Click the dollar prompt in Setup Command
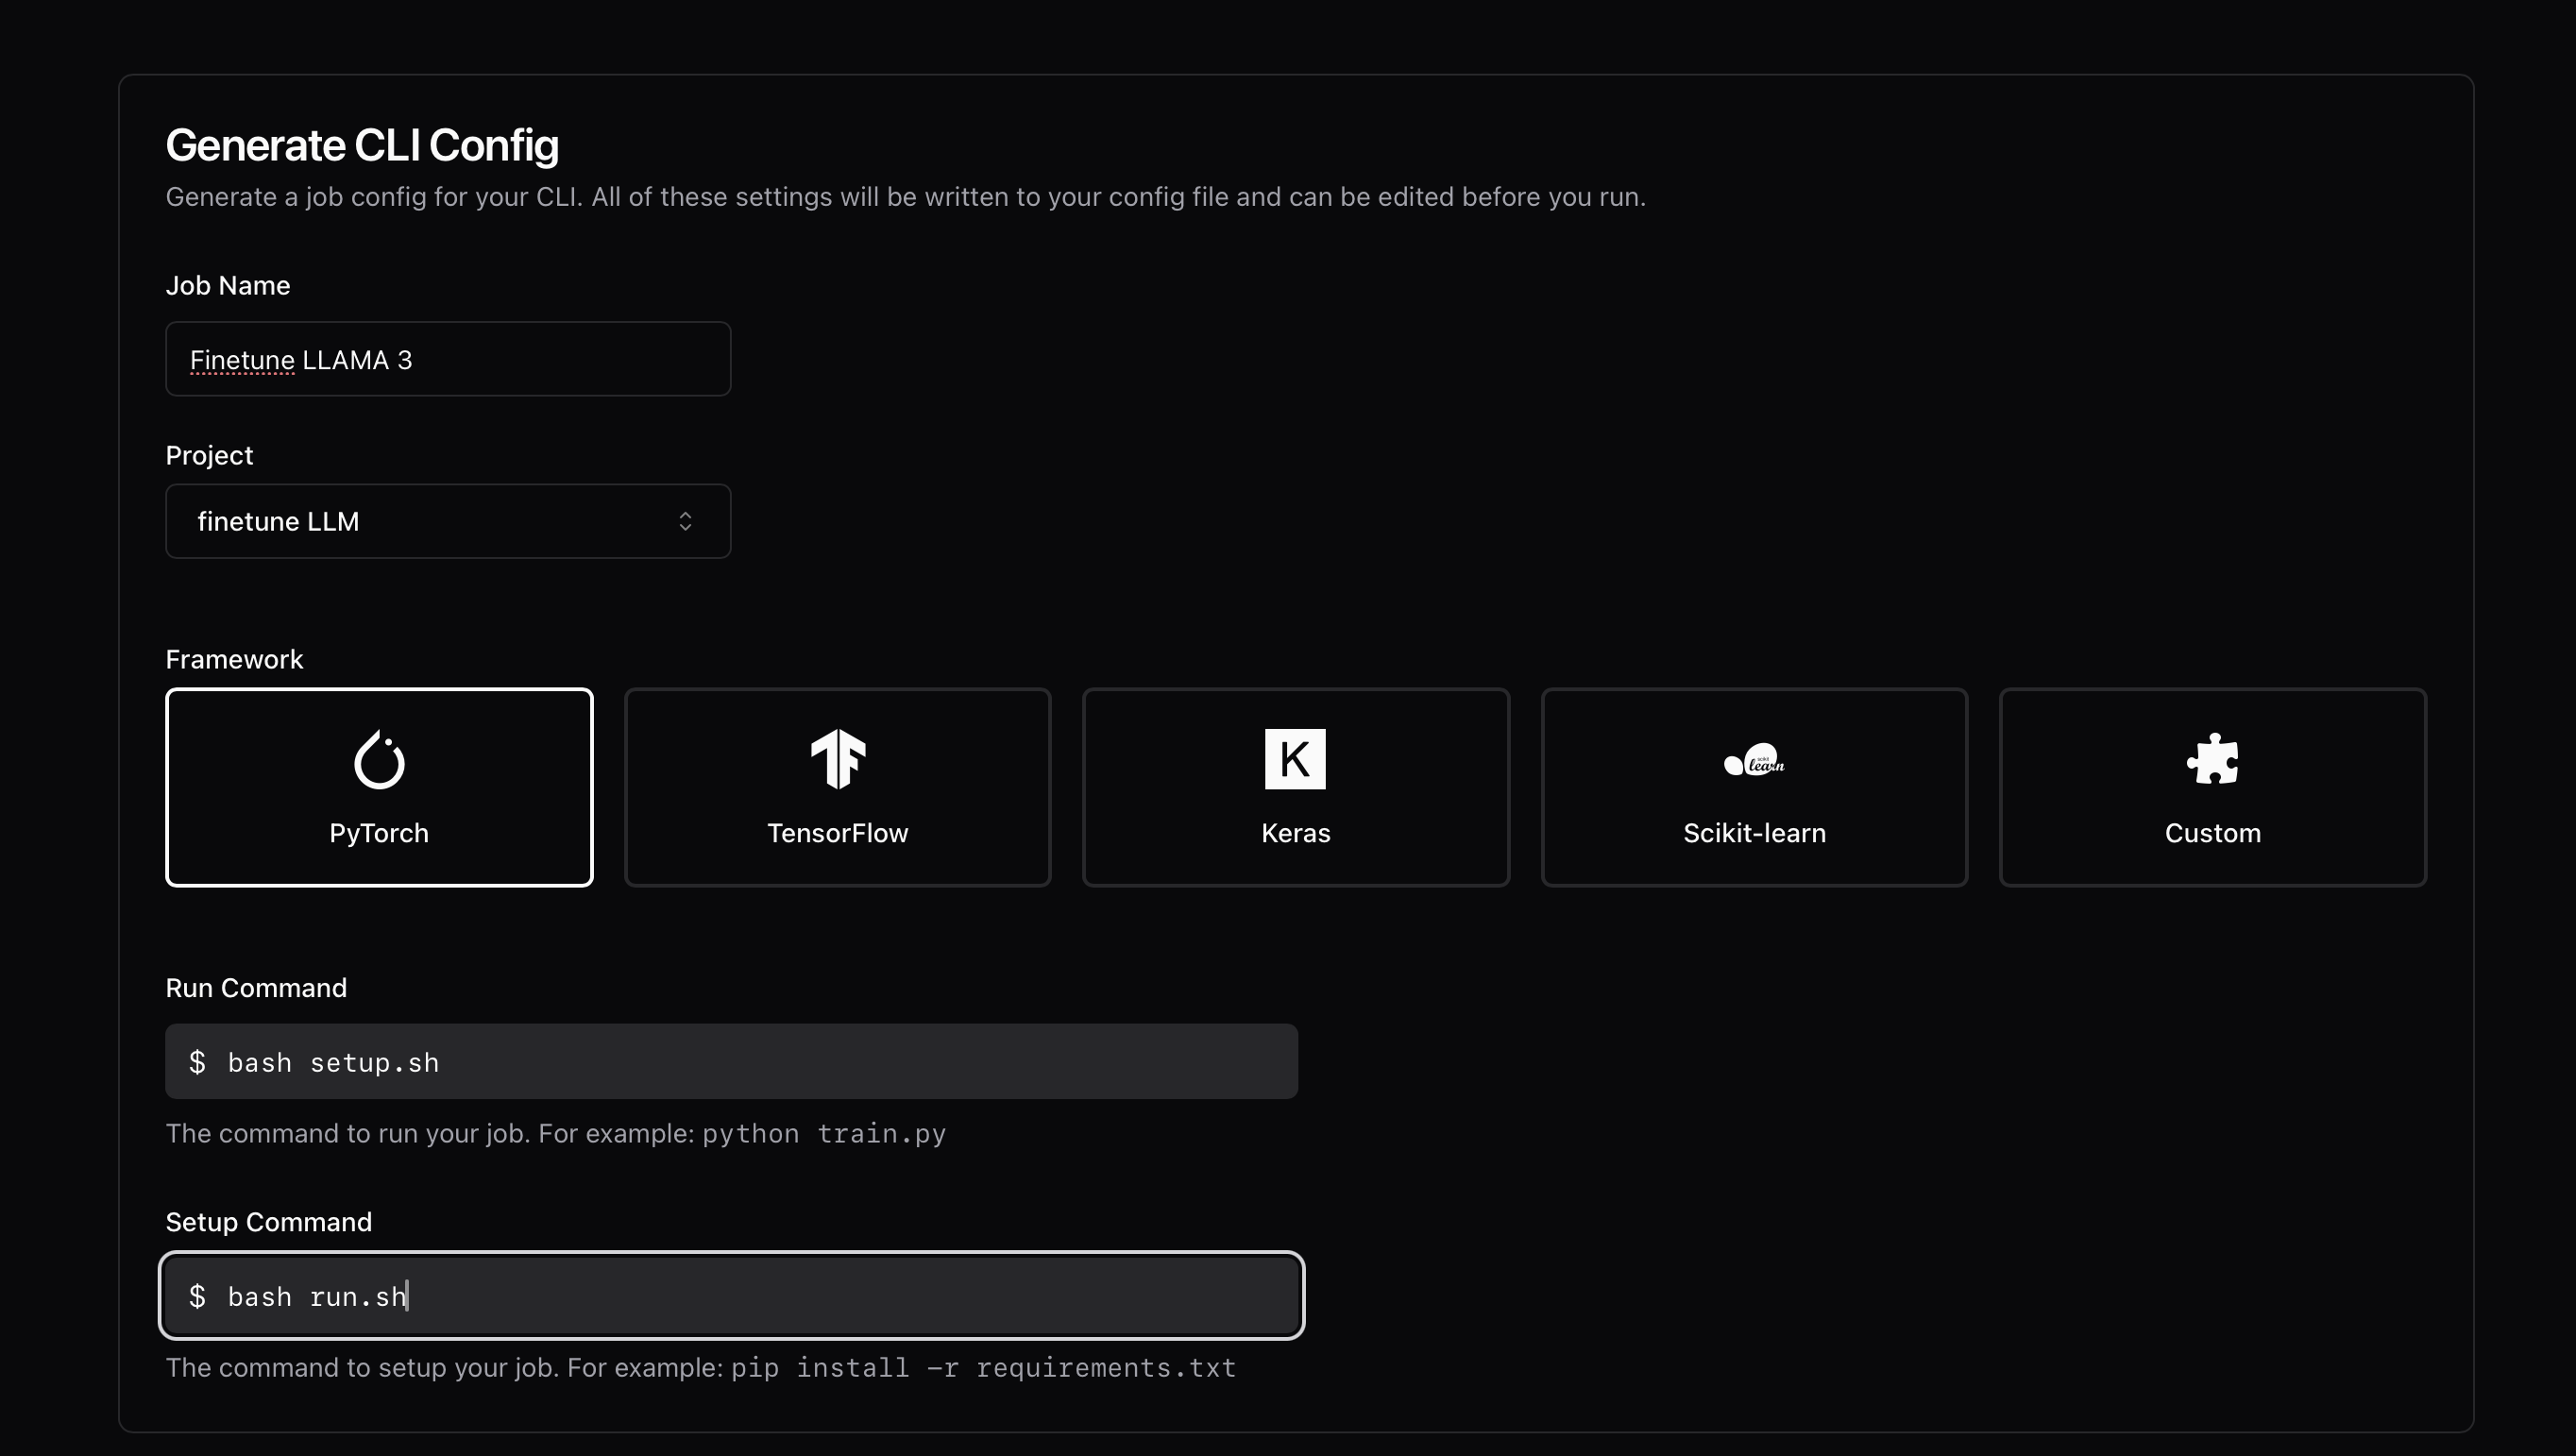The height and width of the screenshot is (1456, 2576). [198, 1296]
